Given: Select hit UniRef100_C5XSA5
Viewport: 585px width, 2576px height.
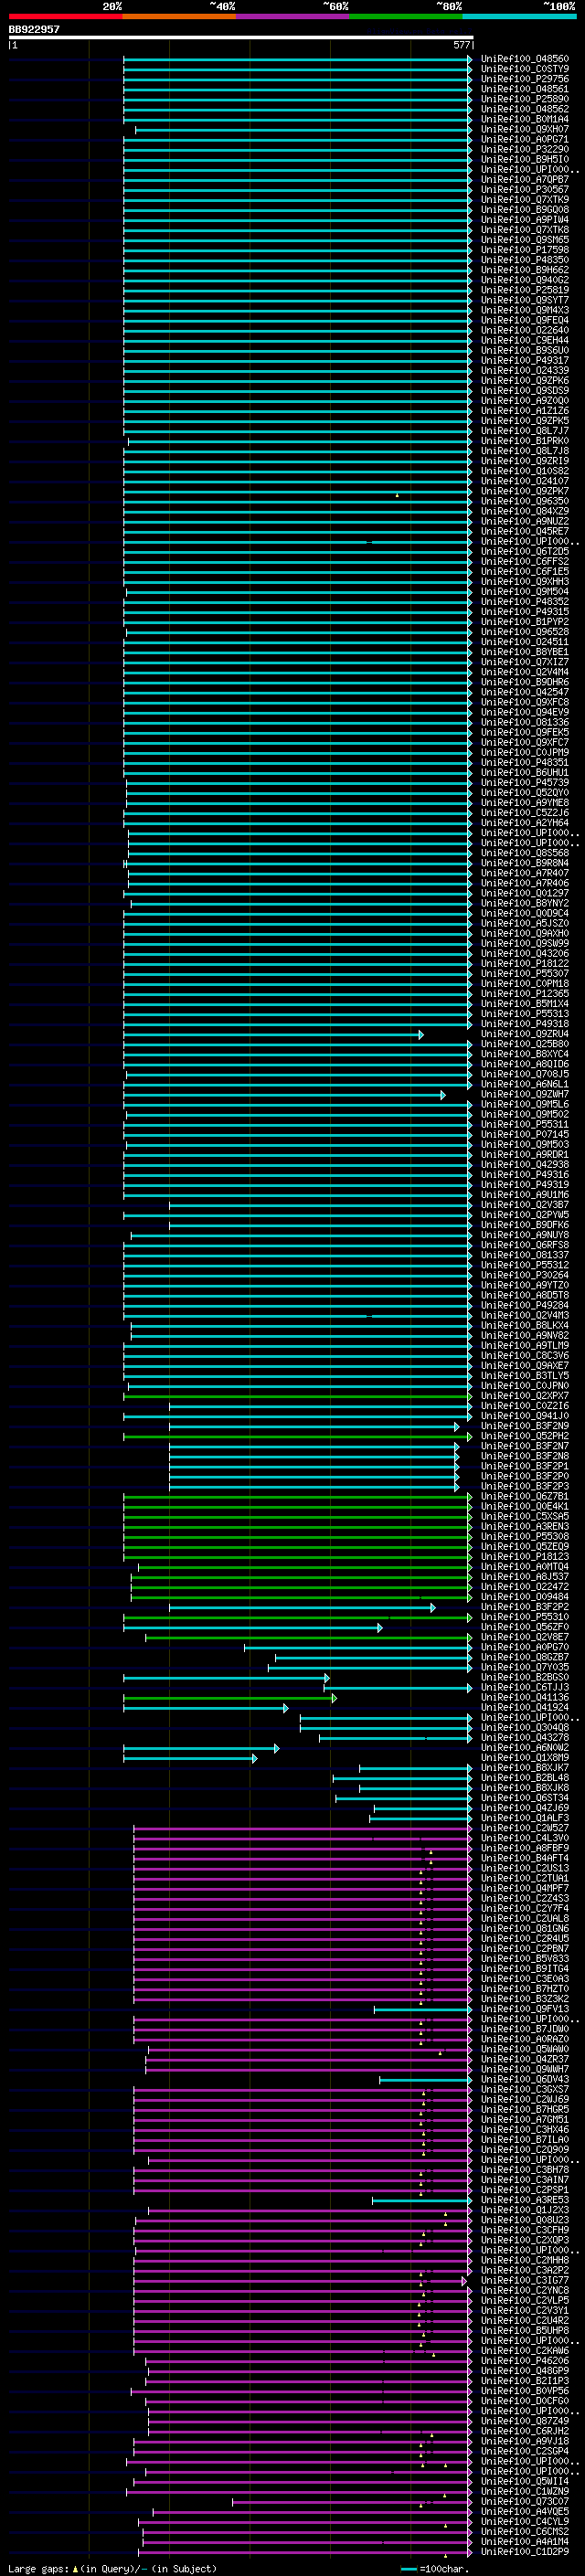Looking at the screenshot, I should (524, 1516).
